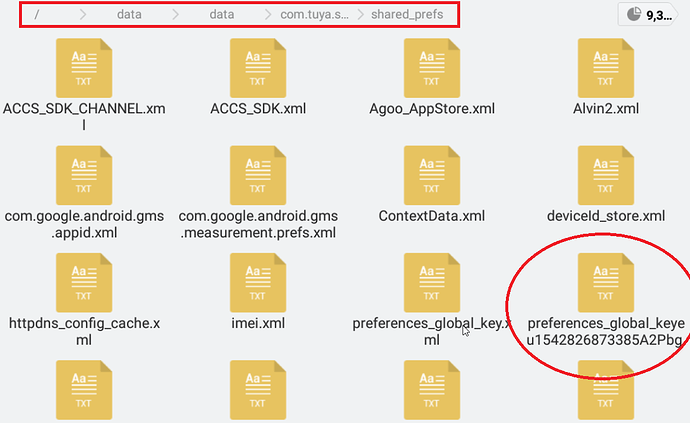Click the chevron after root slash
Viewport: 690px width, 423px height.
tap(83, 15)
